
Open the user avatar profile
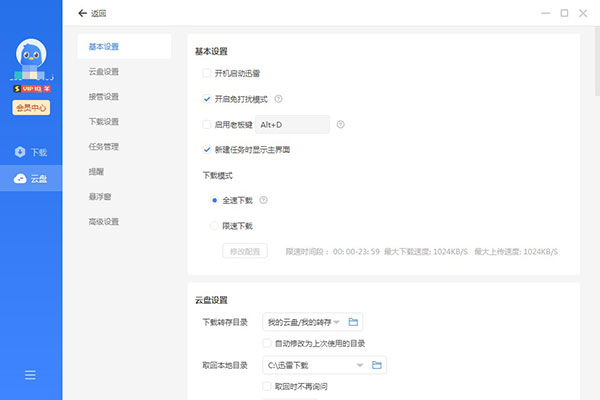(x=31, y=54)
